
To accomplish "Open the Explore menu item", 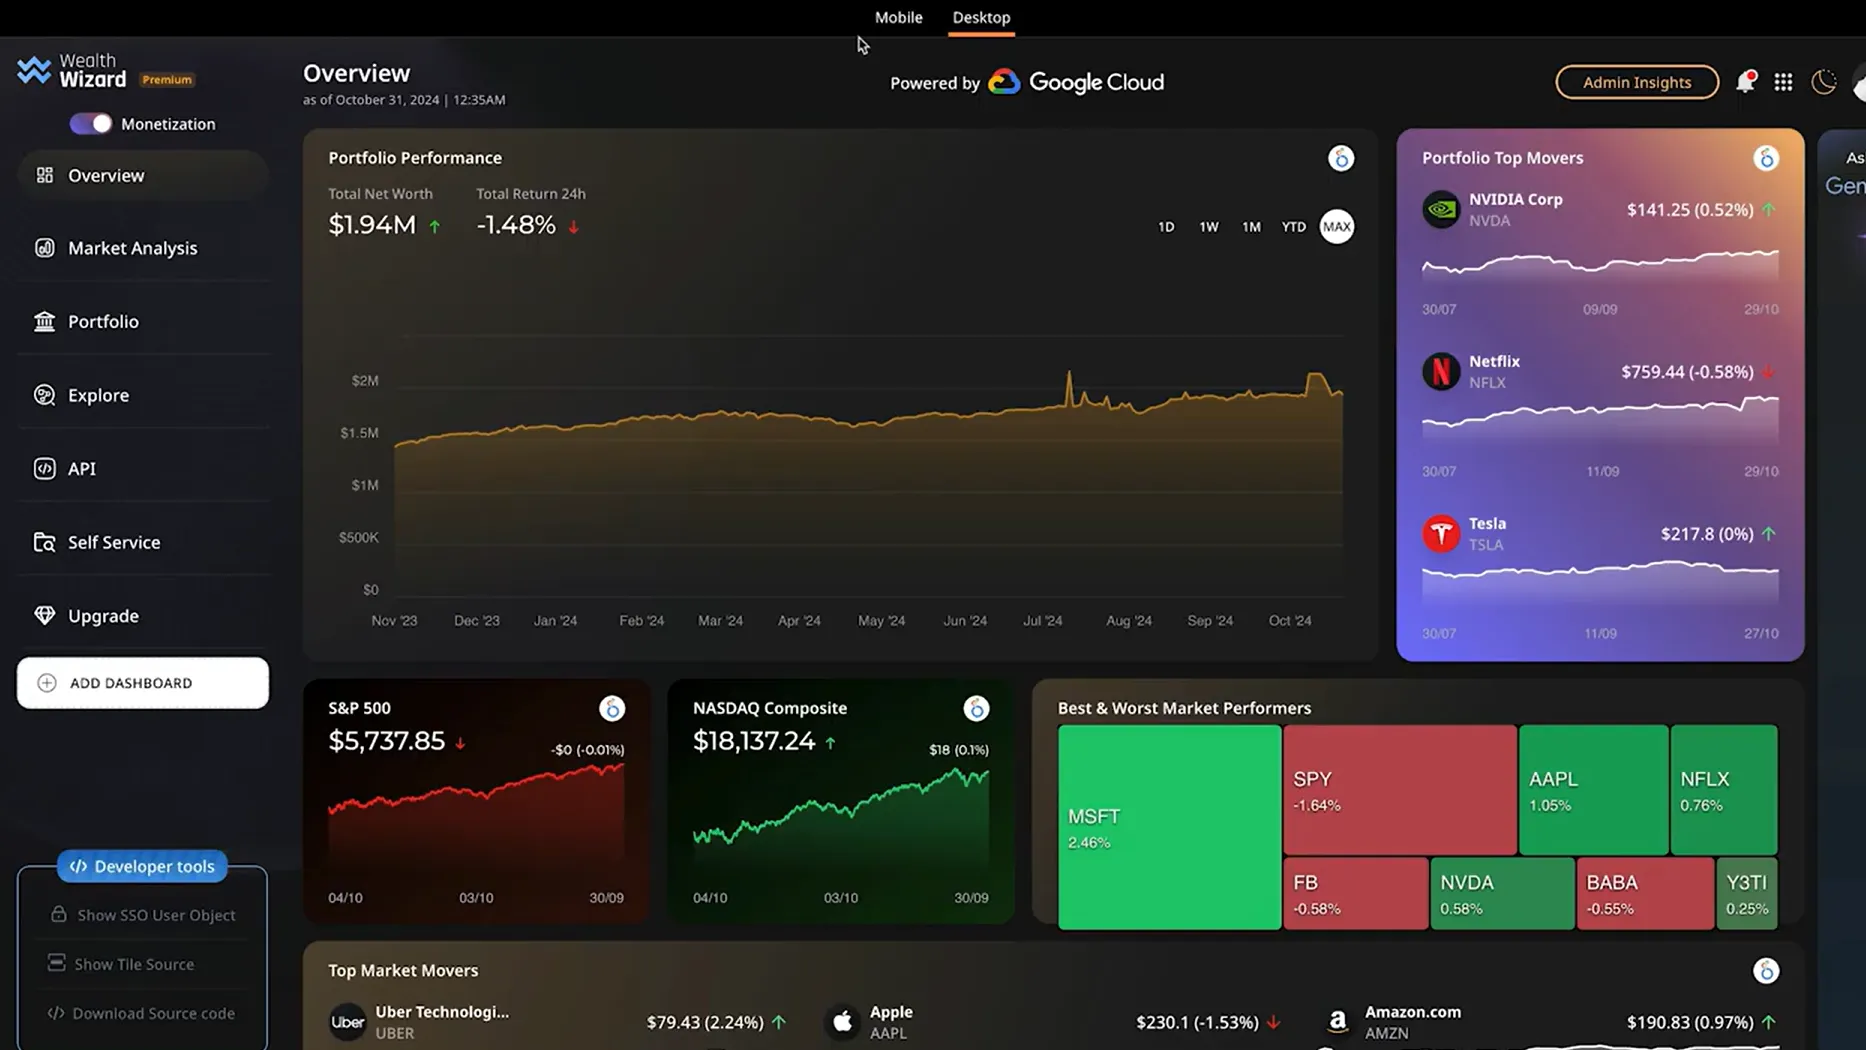I will click(x=143, y=395).
